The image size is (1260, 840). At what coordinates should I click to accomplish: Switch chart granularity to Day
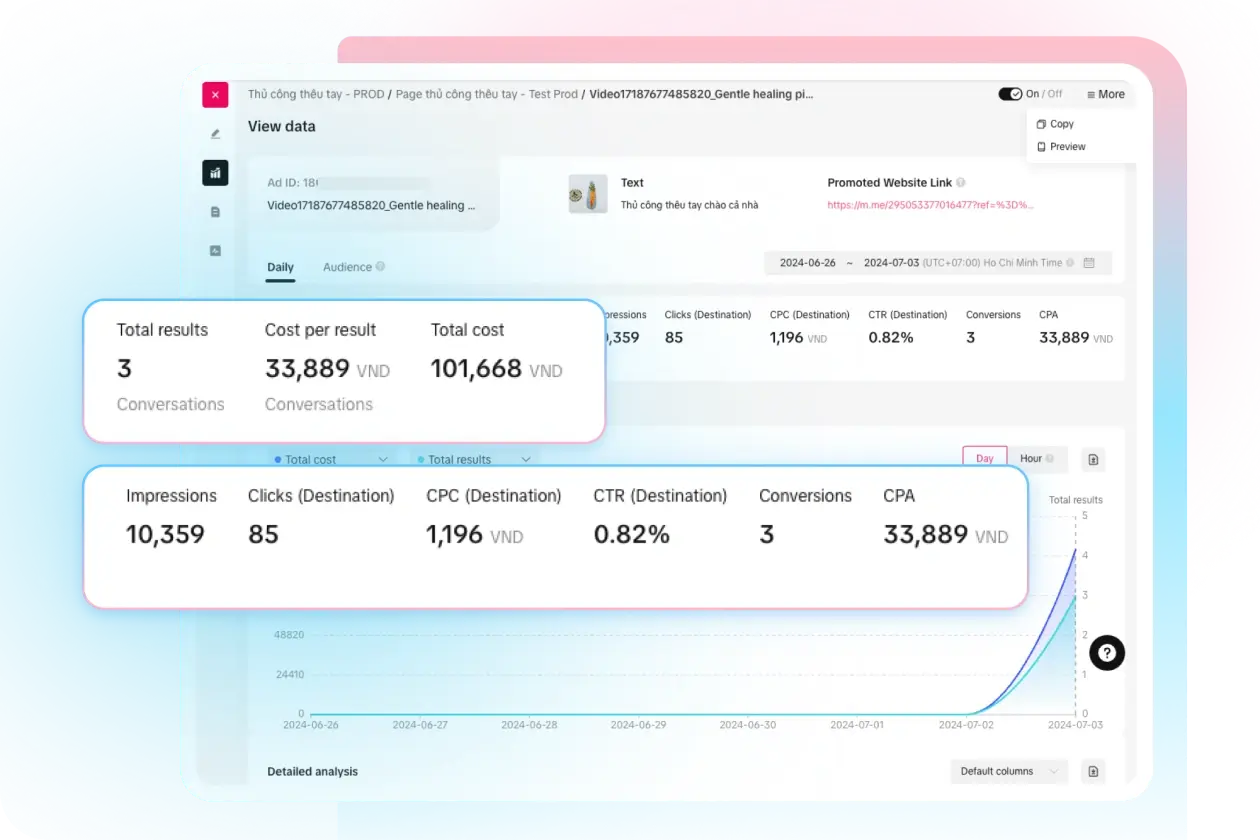pyautogui.click(x=984, y=458)
